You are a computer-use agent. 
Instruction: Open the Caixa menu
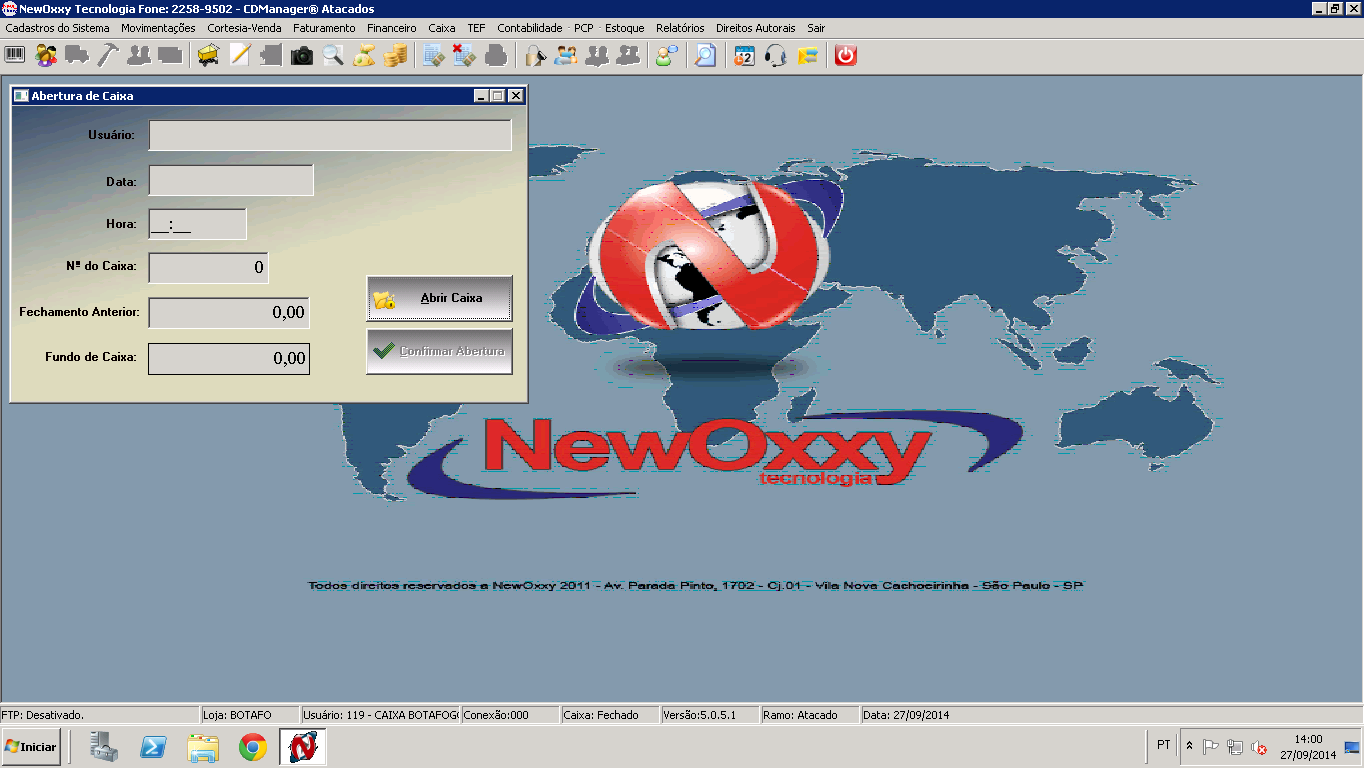pos(442,28)
